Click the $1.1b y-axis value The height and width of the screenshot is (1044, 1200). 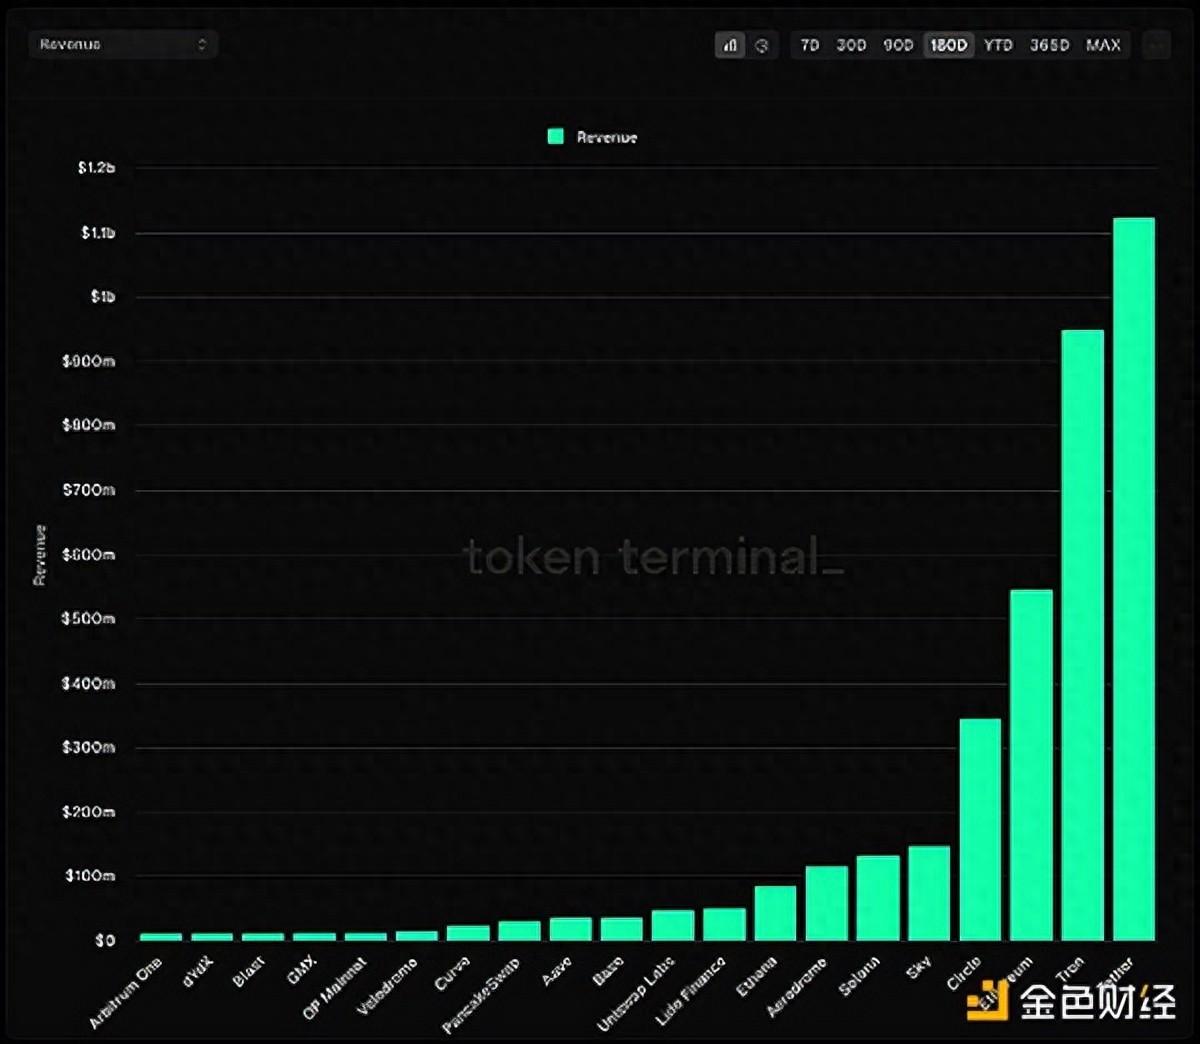pyautogui.click(x=98, y=233)
